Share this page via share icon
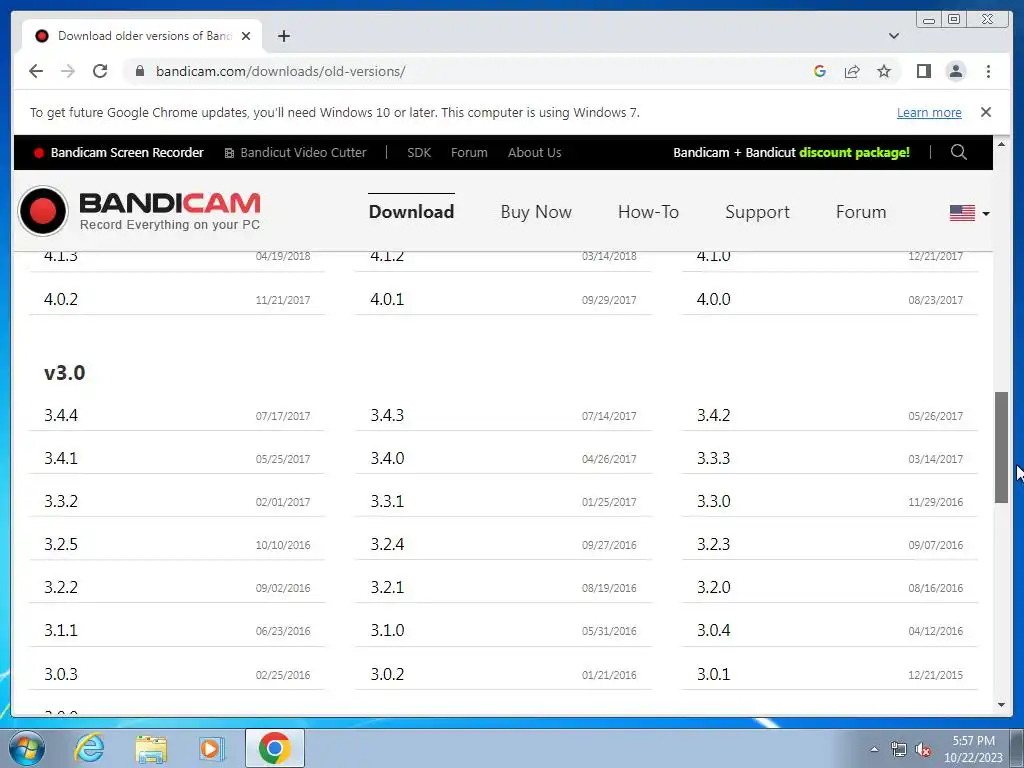This screenshot has width=1024, height=768. [852, 71]
